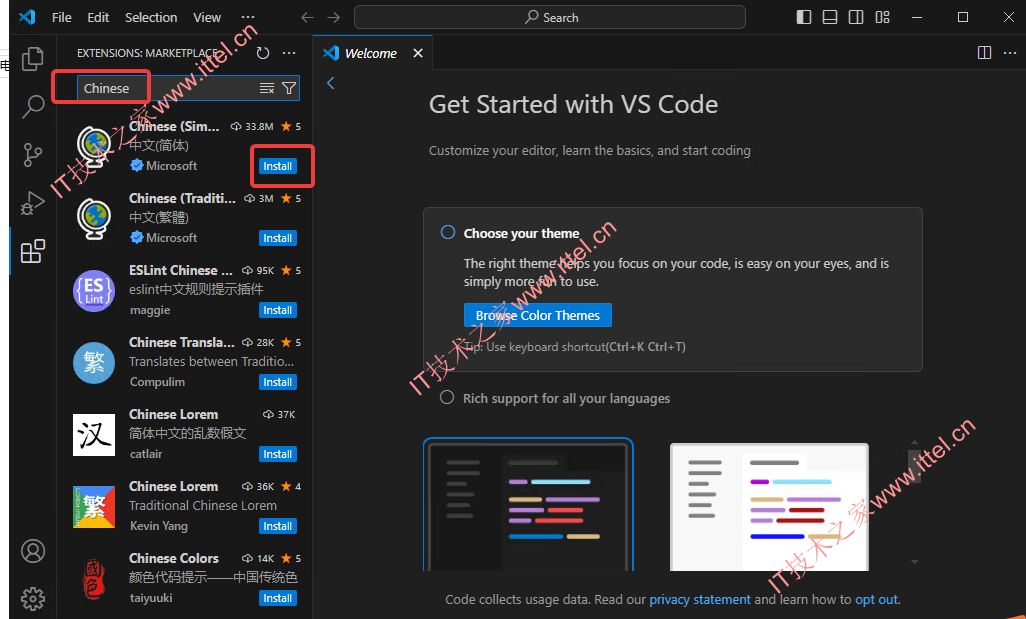Image resolution: width=1026 pixels, height=619 pixels.
Task: Install the Chinese (Traditional) language pack
Action: pos(277,238)
